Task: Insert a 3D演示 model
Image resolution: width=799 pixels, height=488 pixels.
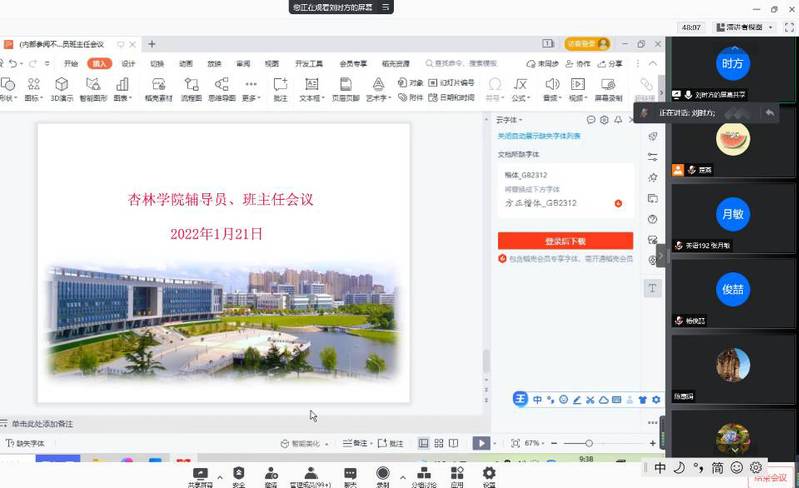Action: click(62, 89)
